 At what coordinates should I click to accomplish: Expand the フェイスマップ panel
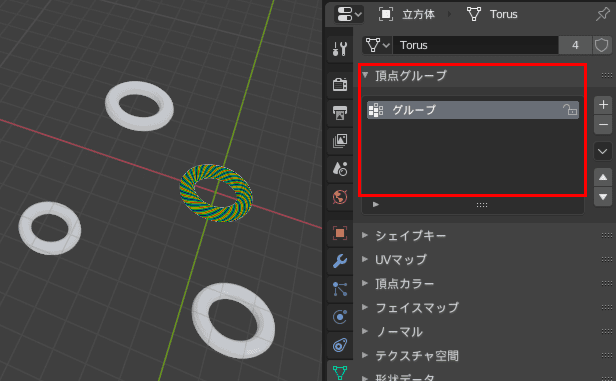[x=365, y=307]
